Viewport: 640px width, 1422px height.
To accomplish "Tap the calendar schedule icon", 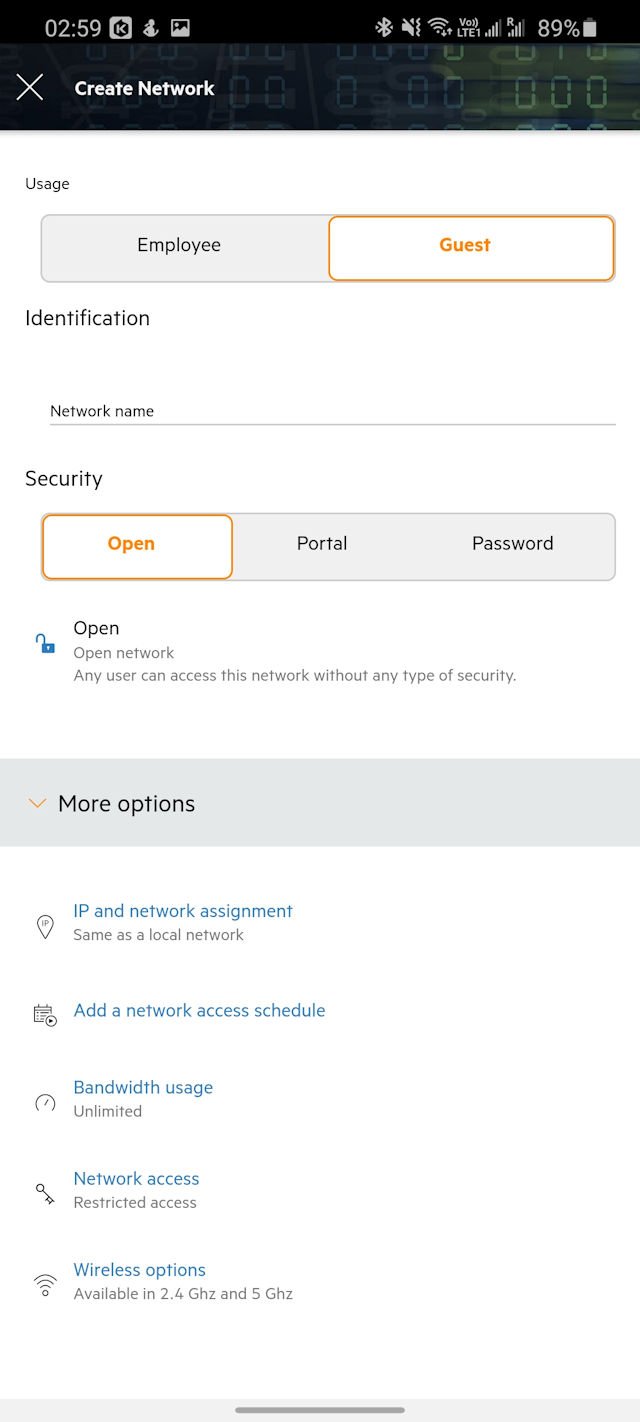I will coord(45,1015).
